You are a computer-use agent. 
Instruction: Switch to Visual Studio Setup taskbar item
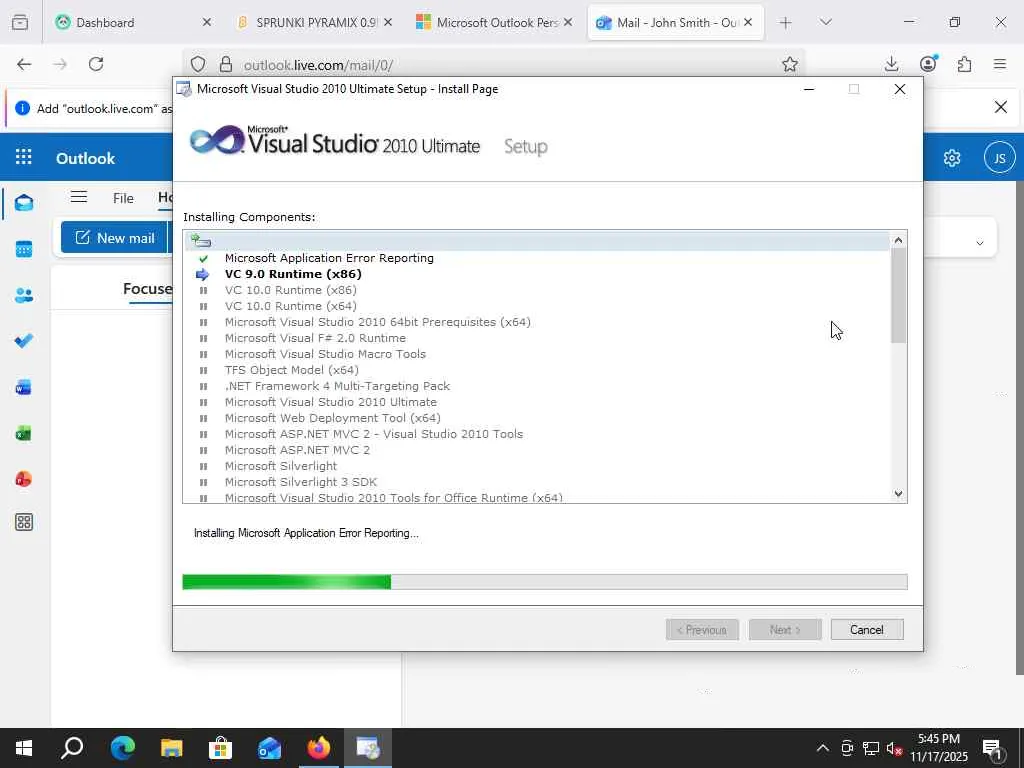click(x=368, y=748)
